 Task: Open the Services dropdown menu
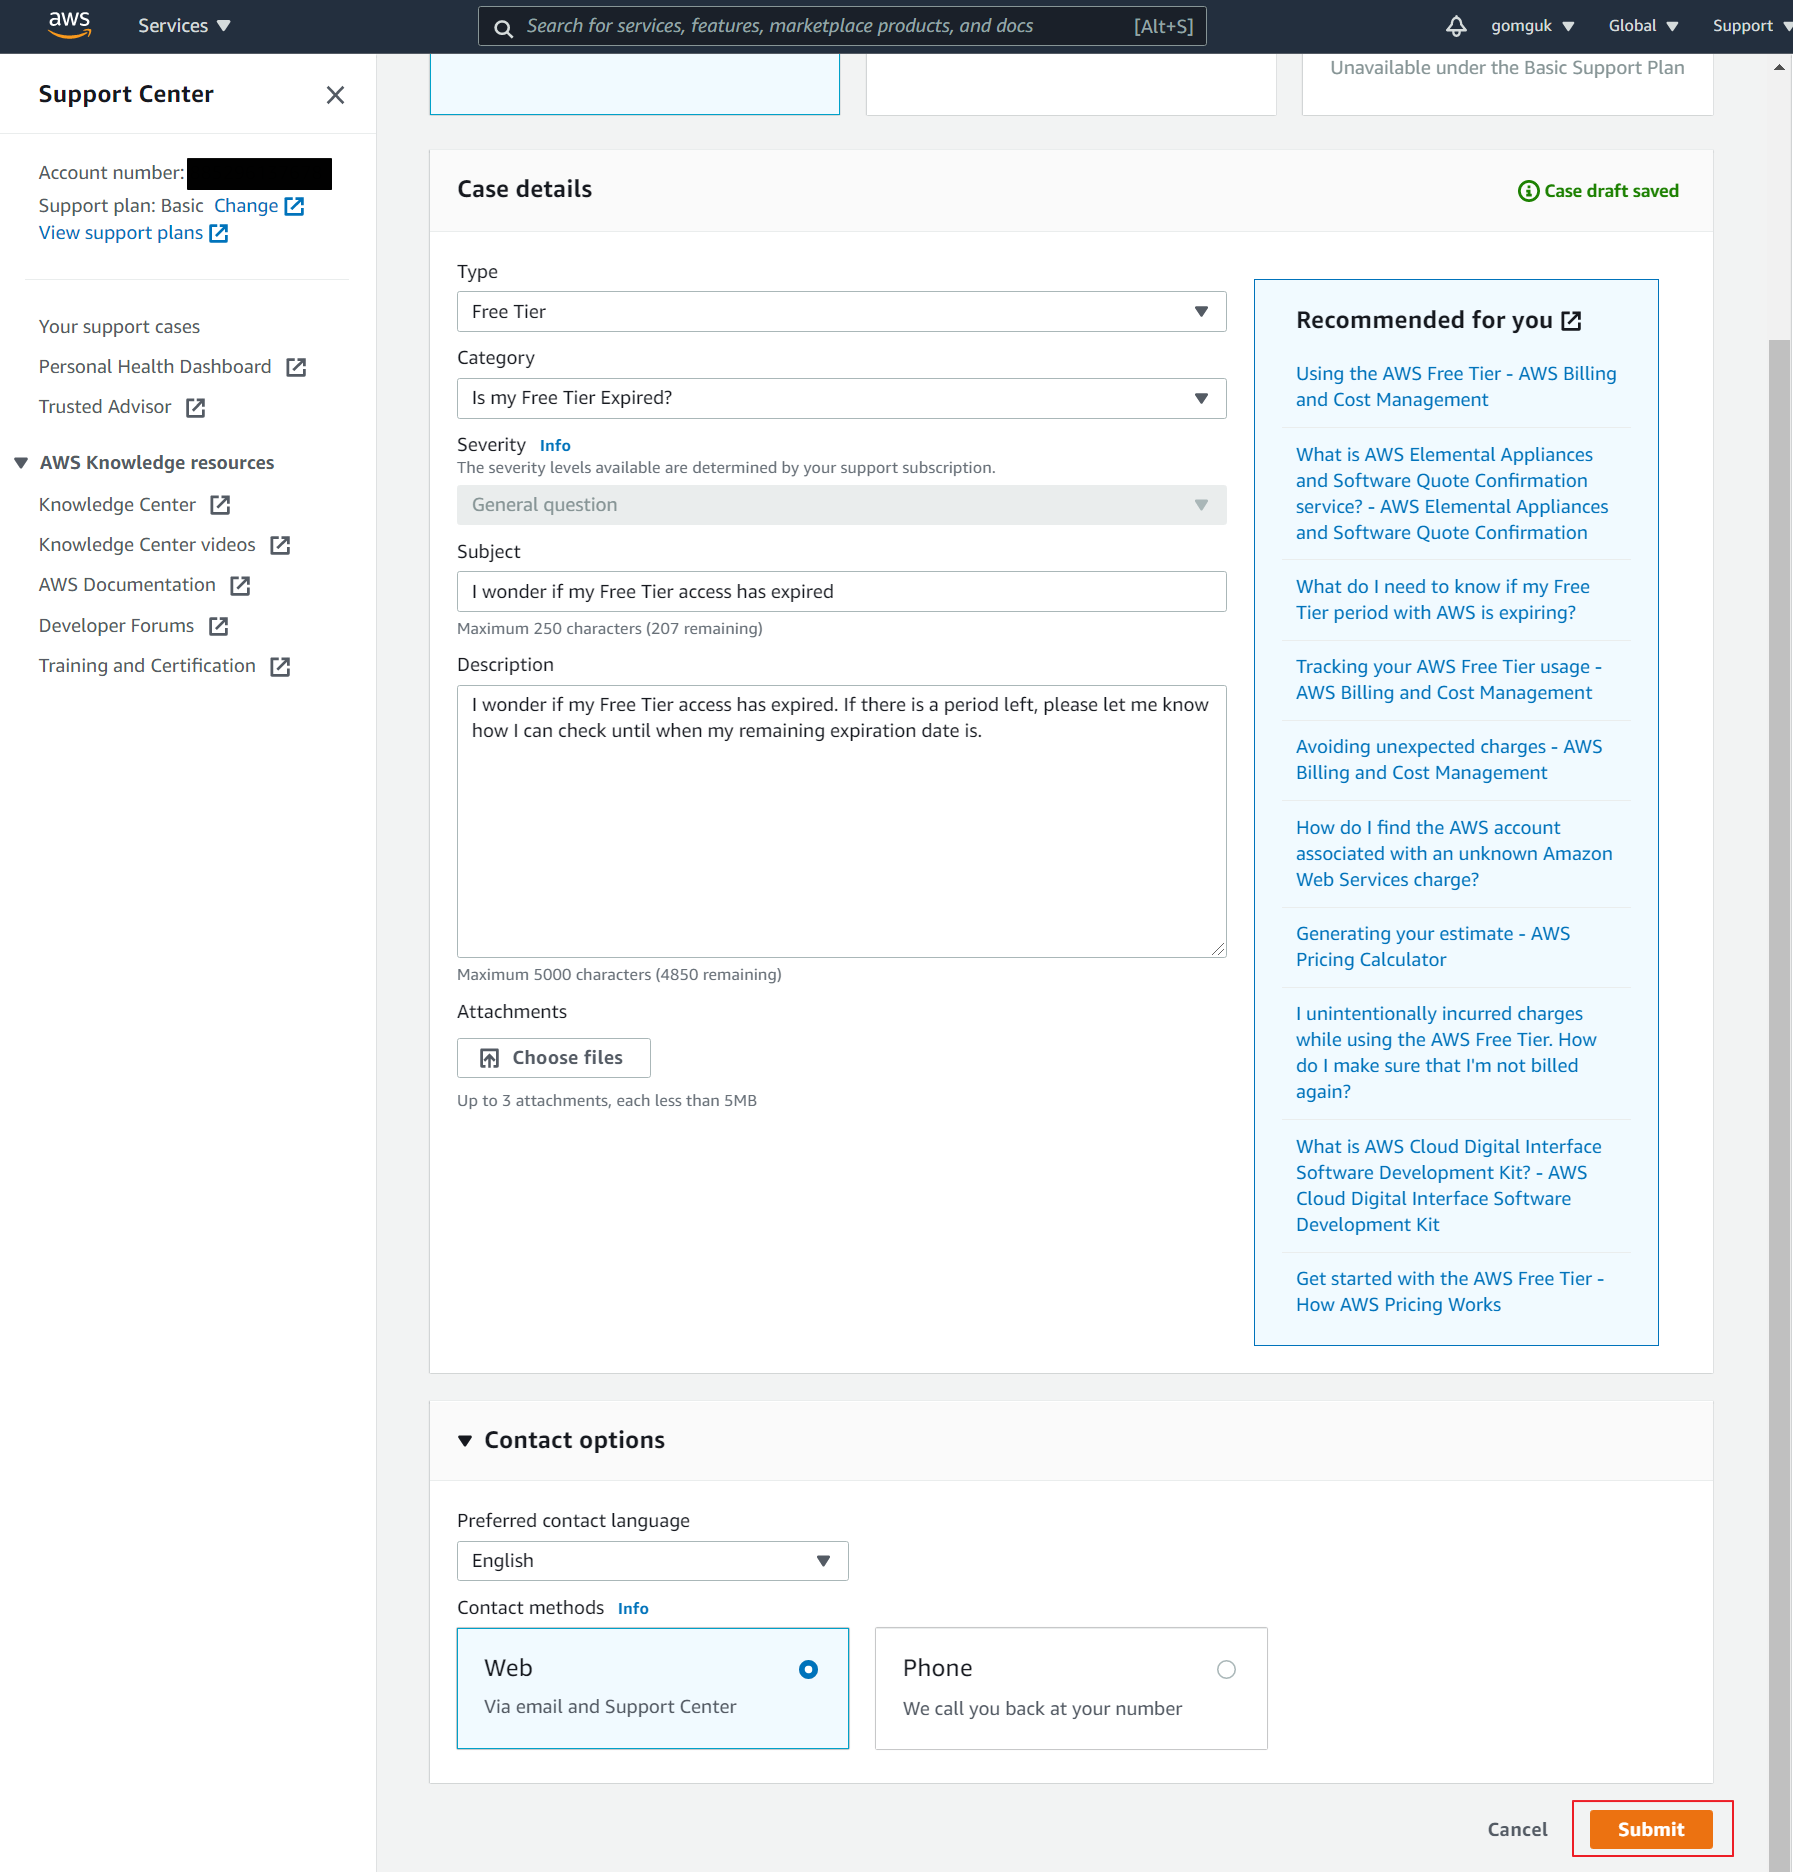(184, 26)
